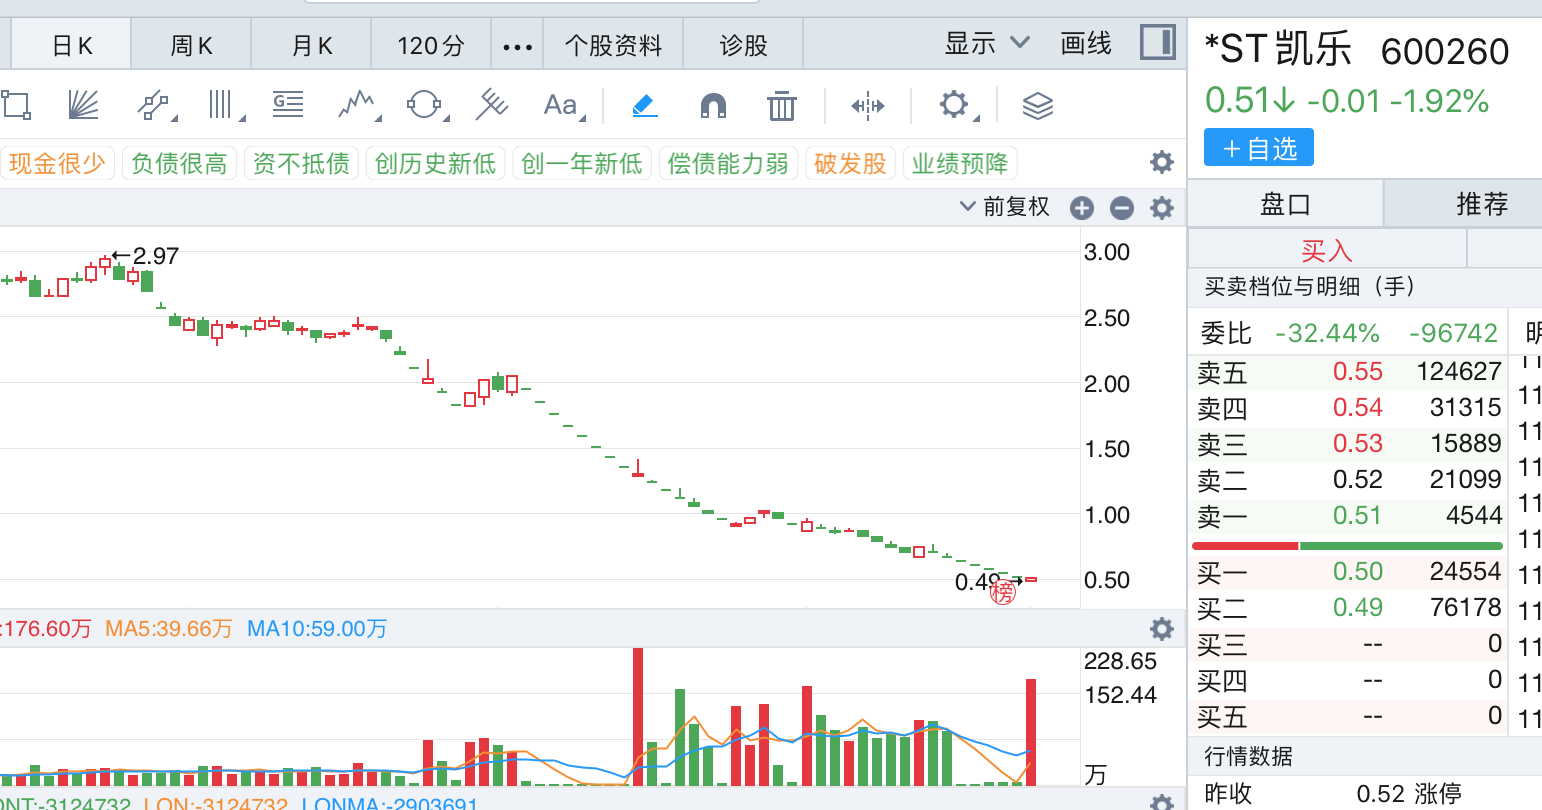Screen dimensions: 1542x810
Task: Toggle the right side panel layout
Action: (x=1158, y=43)
